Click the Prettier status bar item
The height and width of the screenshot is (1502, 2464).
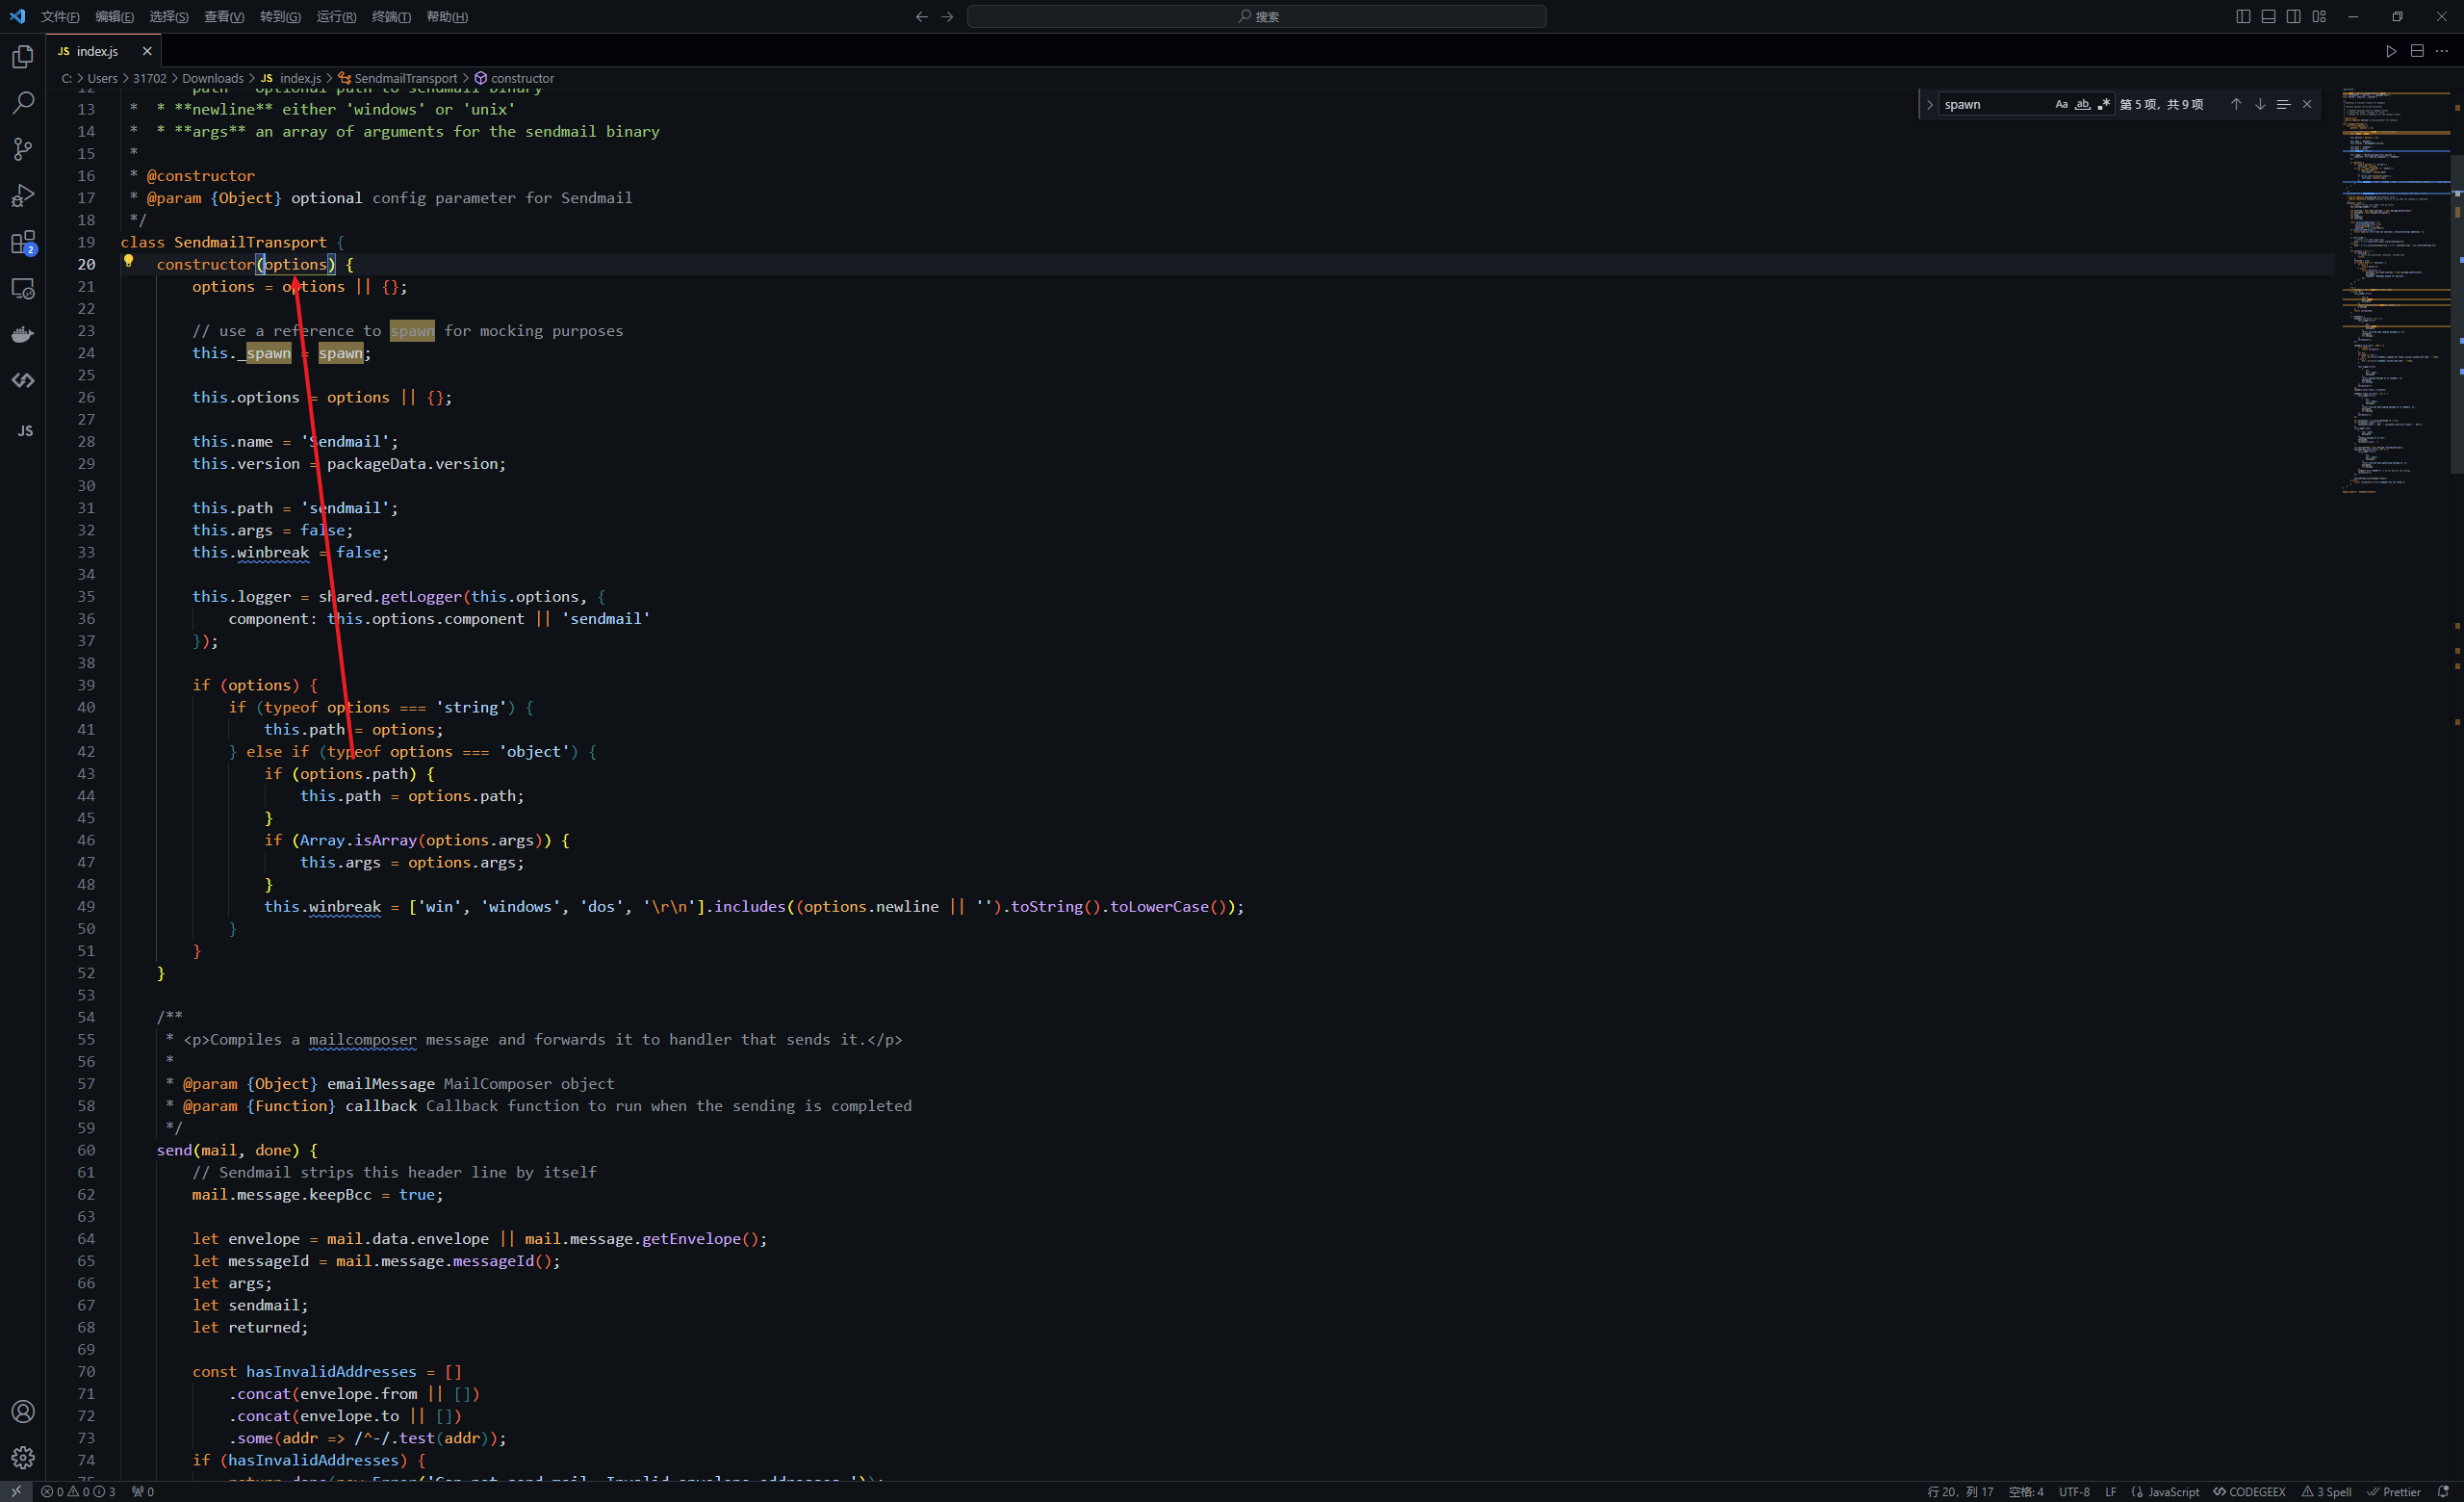tap(2394, 1491)
